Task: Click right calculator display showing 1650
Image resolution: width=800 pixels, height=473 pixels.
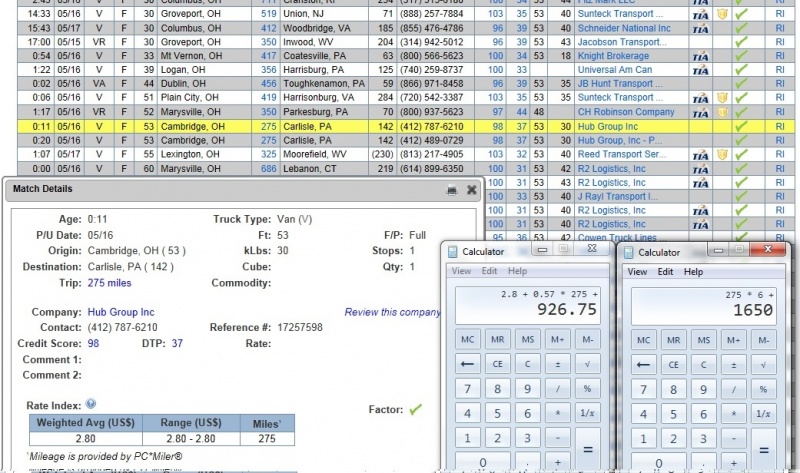Action: [703, 306]
